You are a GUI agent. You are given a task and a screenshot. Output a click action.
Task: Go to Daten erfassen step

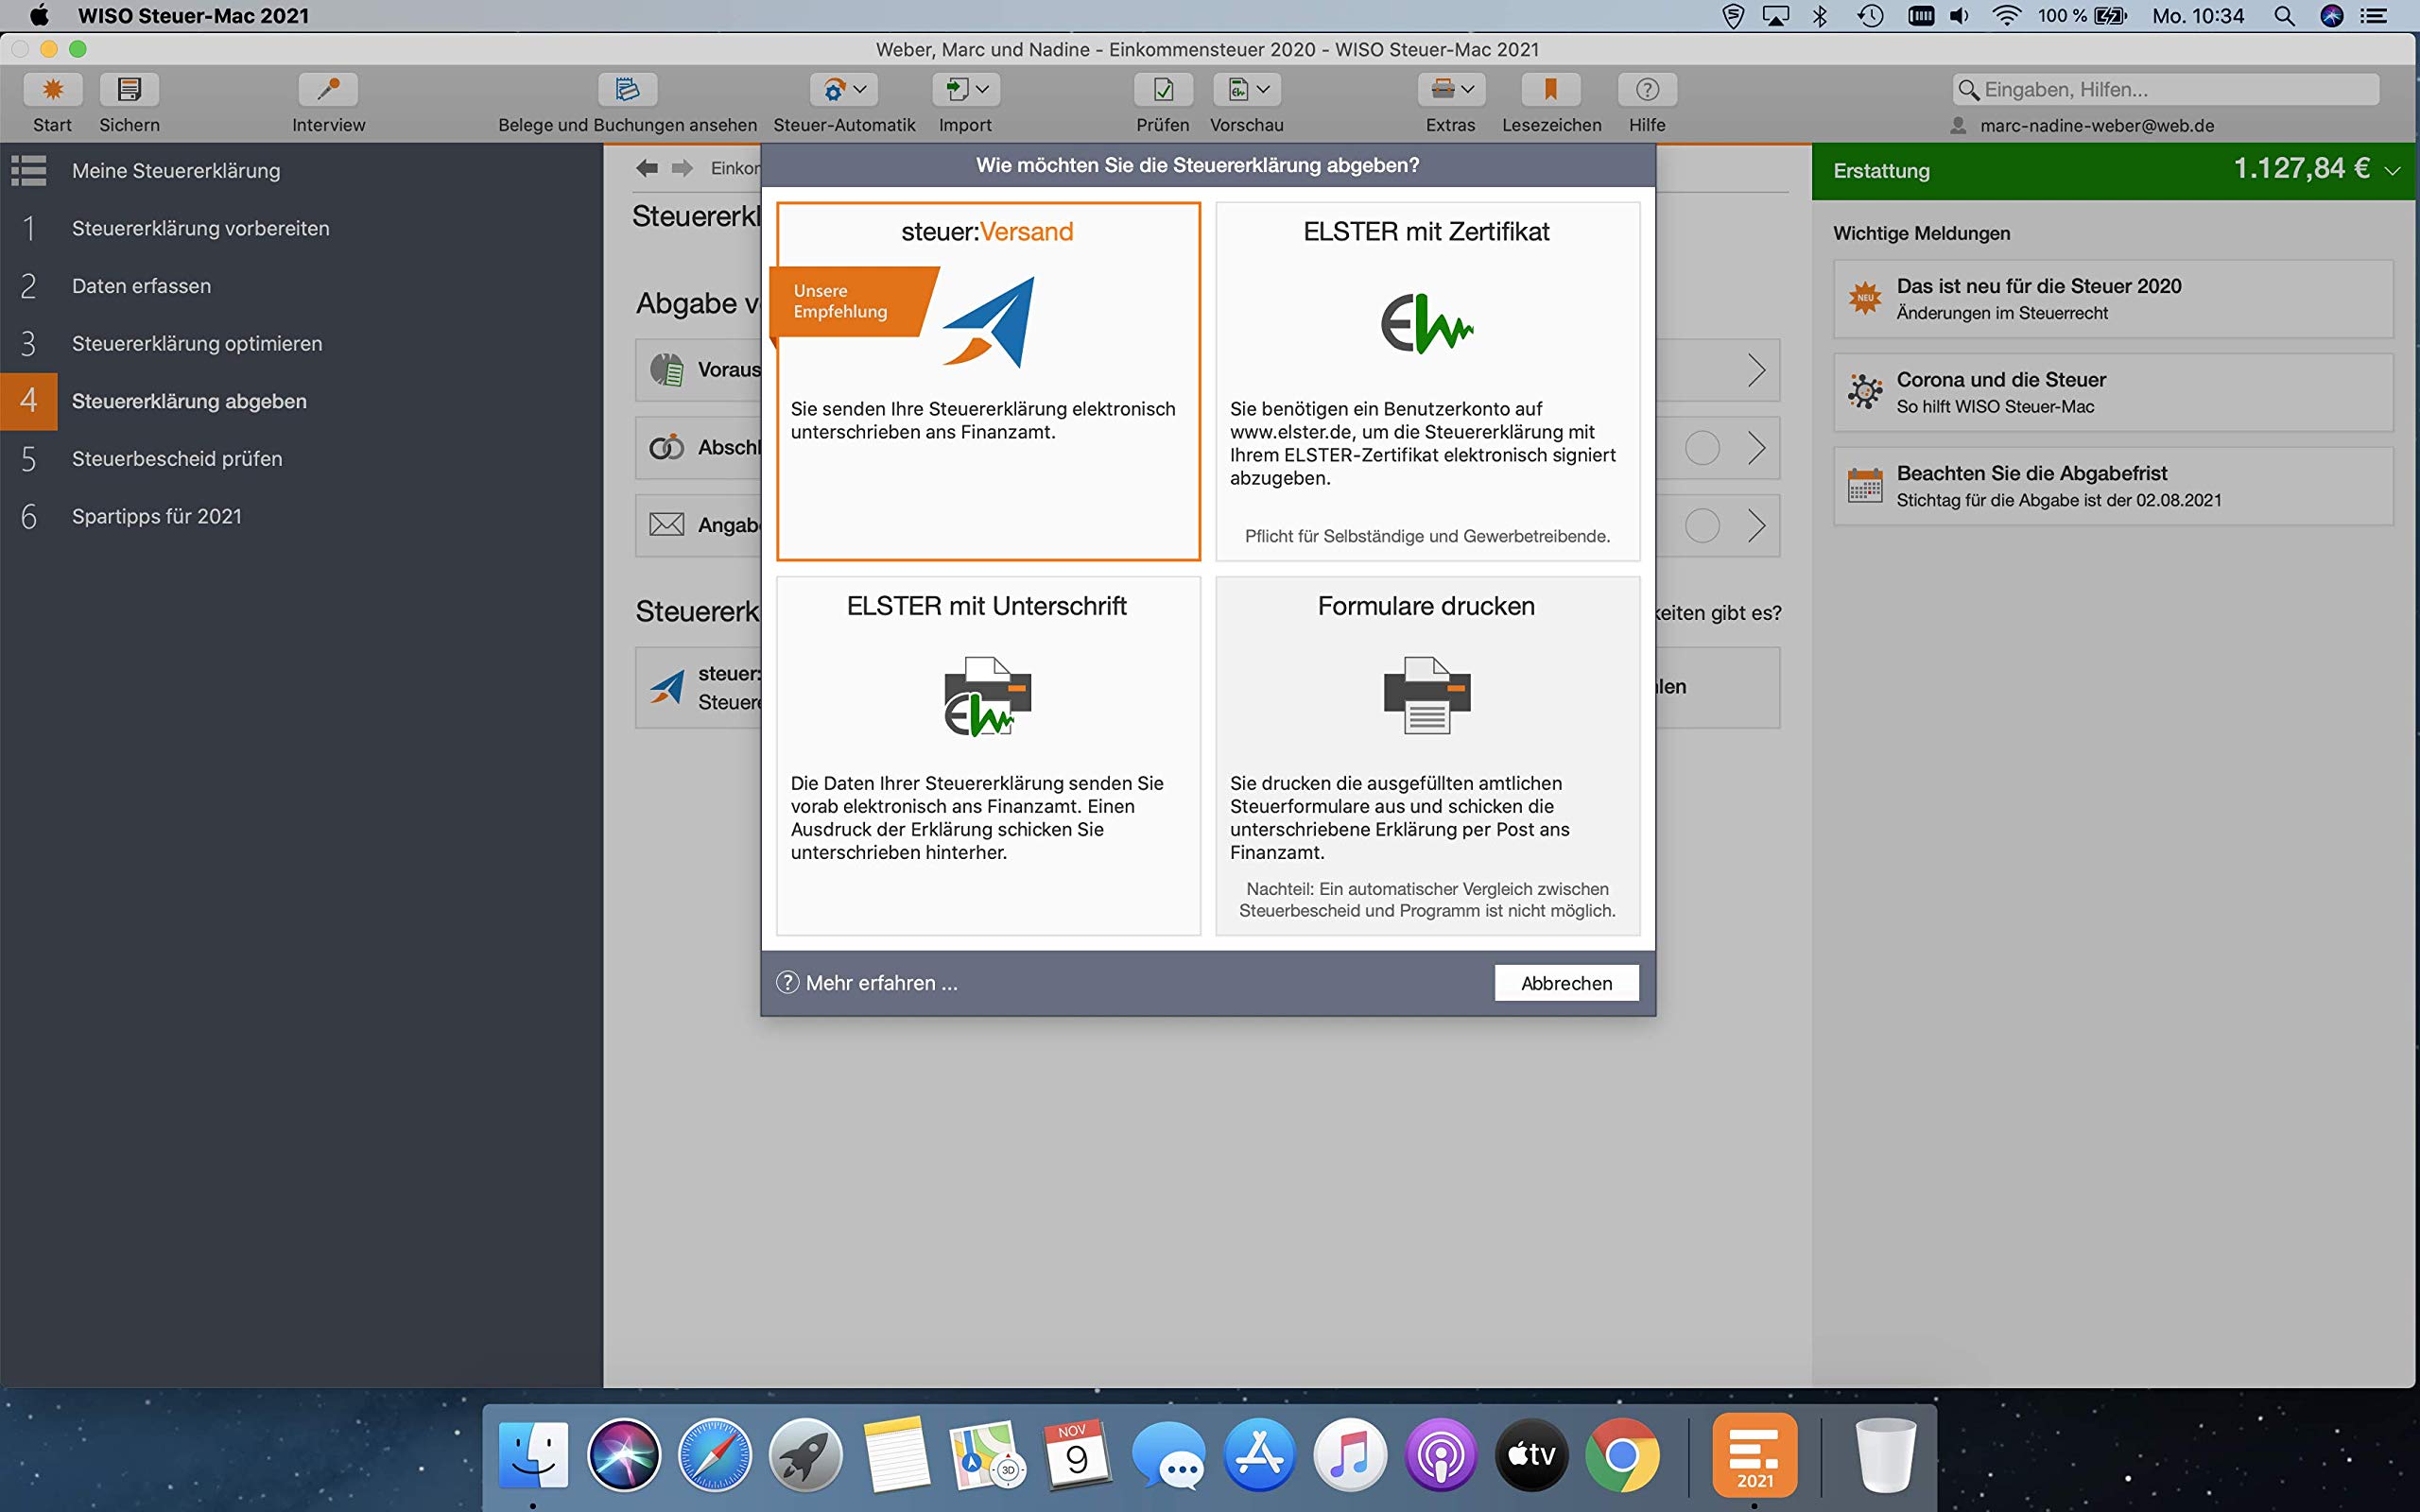[301, 286]
